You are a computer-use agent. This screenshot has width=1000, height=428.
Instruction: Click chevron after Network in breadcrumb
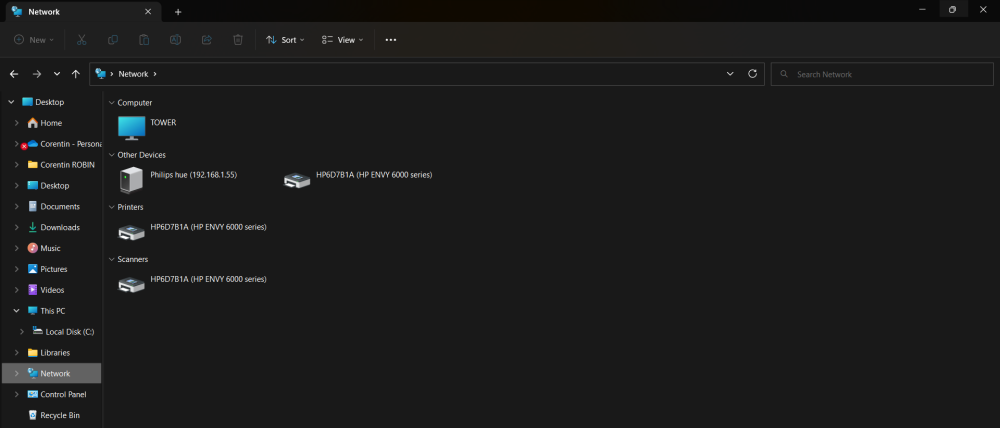(x=155, y=74)
